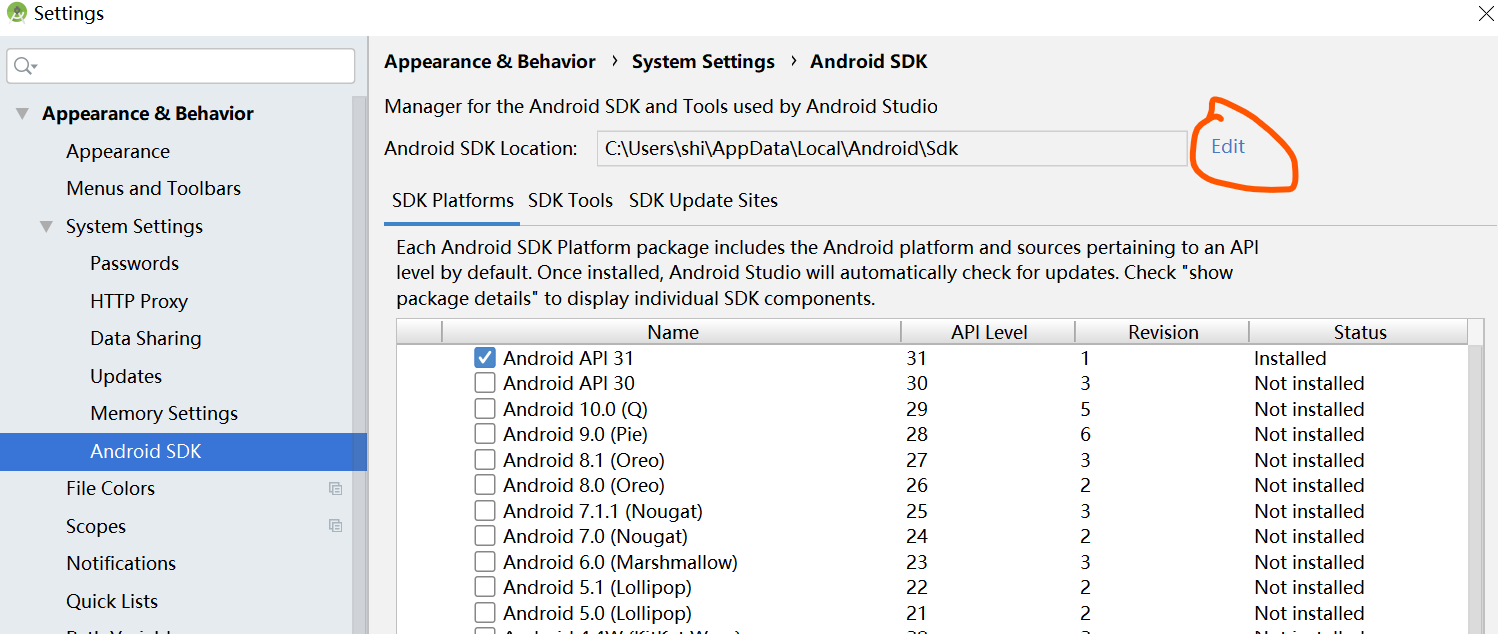Click the Android 8.1 (Oreo) row name
This screenshot has width=1498, height=634.
(x=584, y=460)
